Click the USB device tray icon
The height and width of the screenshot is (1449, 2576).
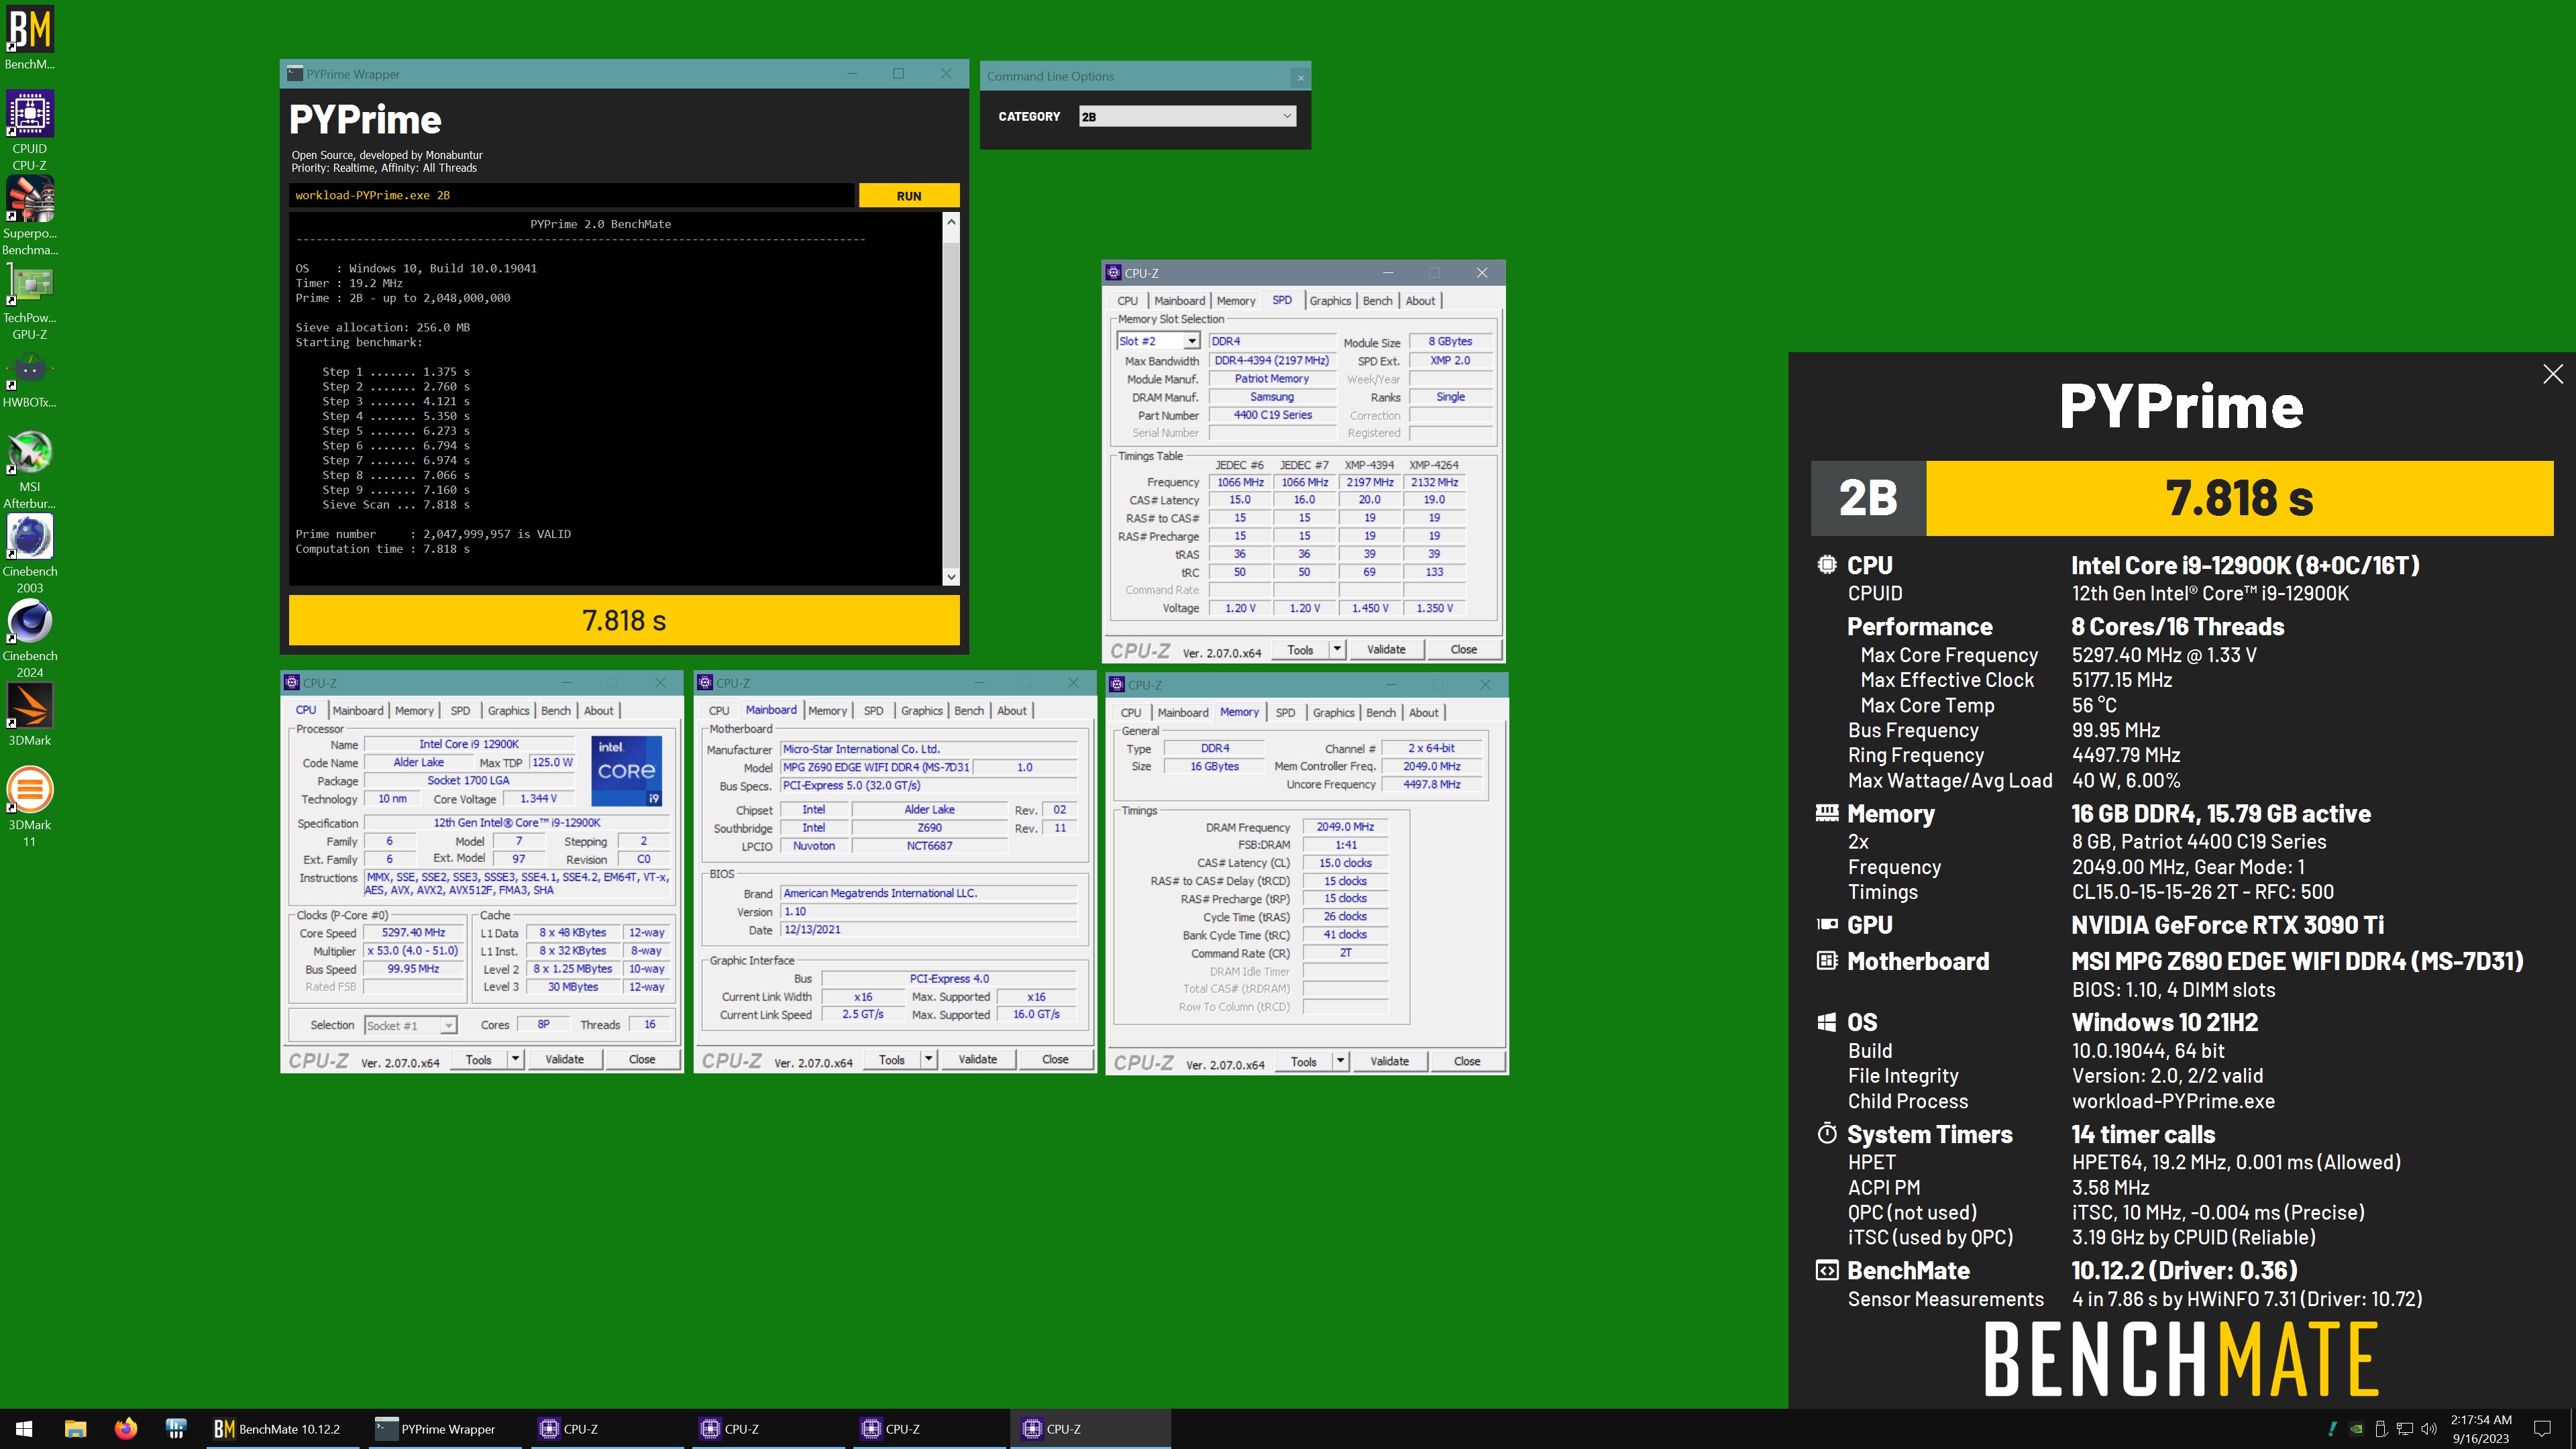pos(2380,1429)
